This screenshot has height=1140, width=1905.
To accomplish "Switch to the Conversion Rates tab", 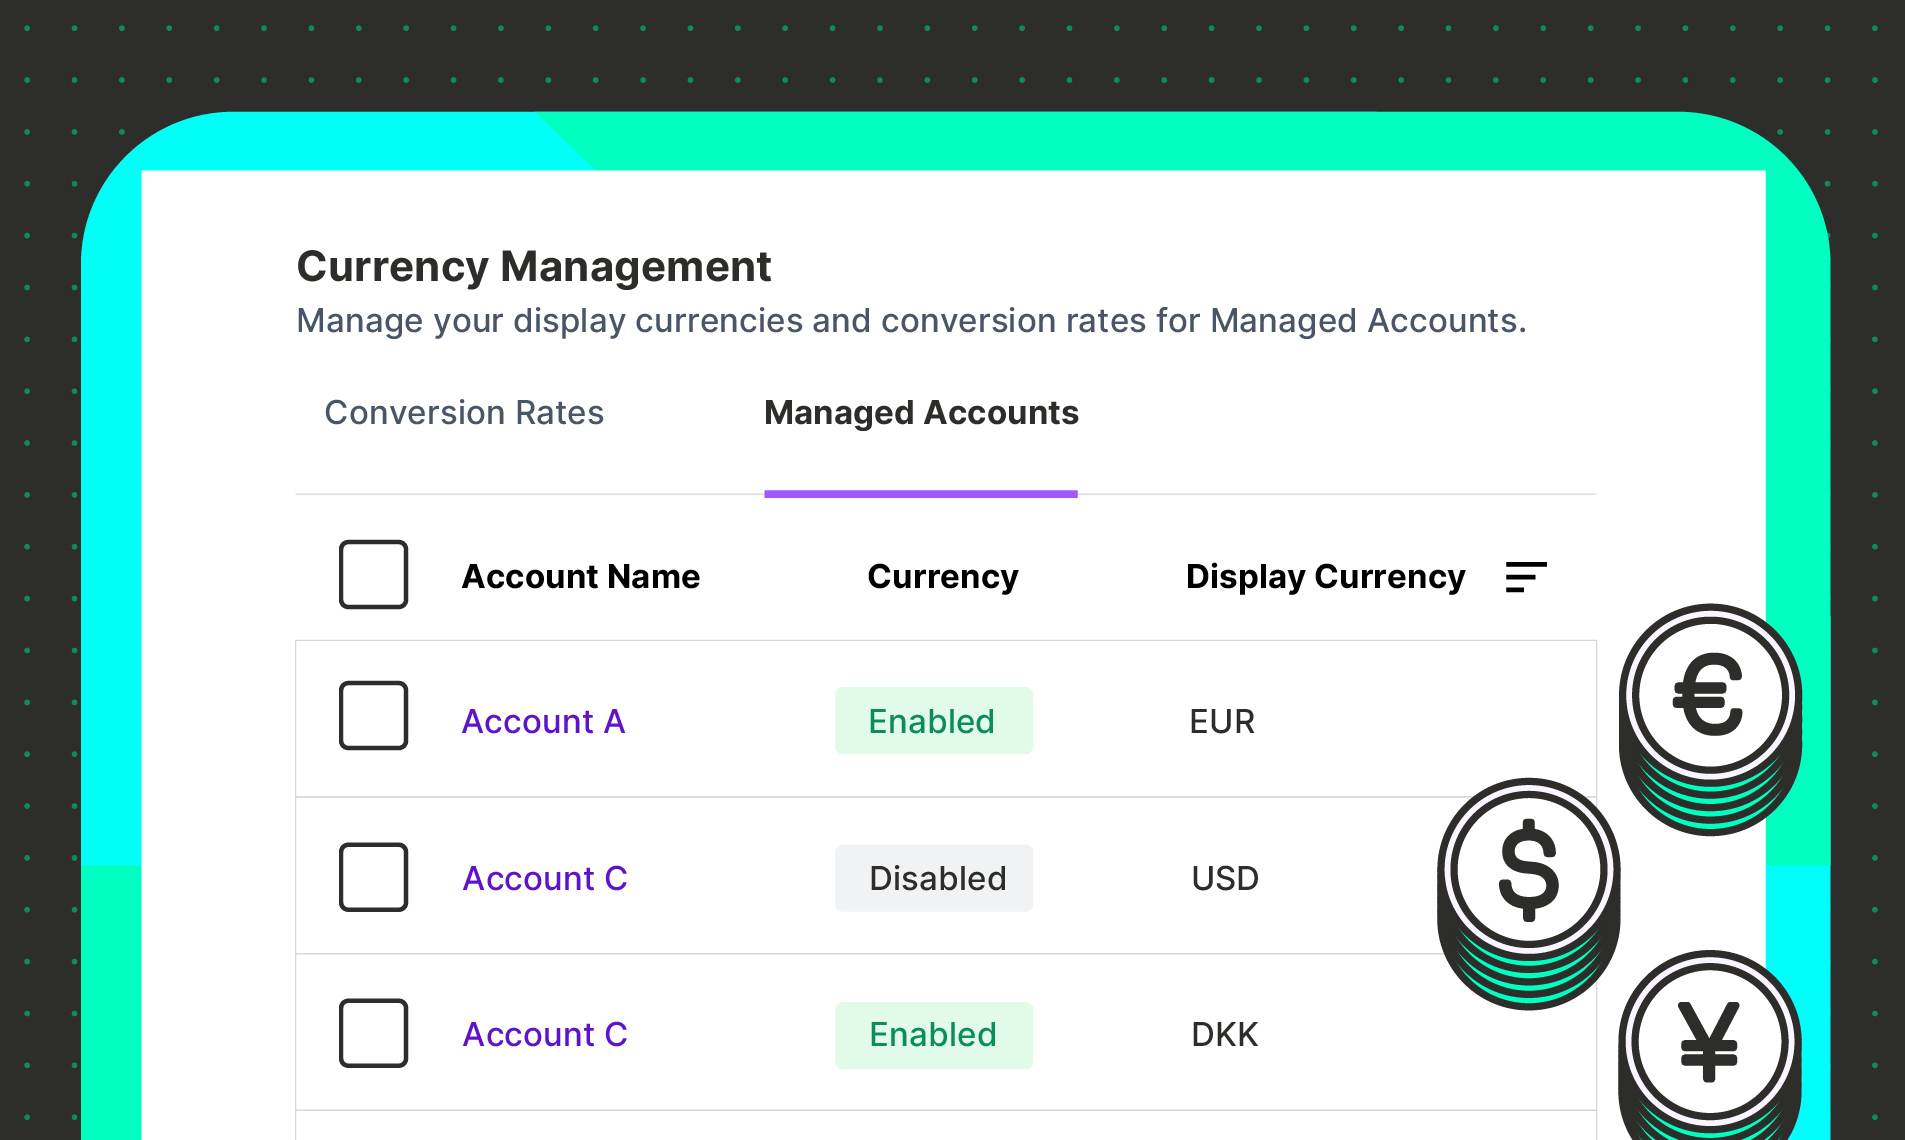I will (x=464, y=412).
